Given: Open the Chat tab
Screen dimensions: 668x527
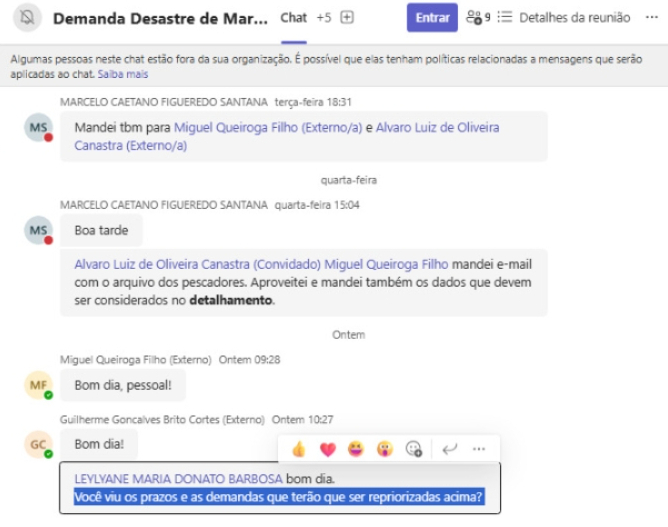Looking at the screenshot, I should point(294,17).
